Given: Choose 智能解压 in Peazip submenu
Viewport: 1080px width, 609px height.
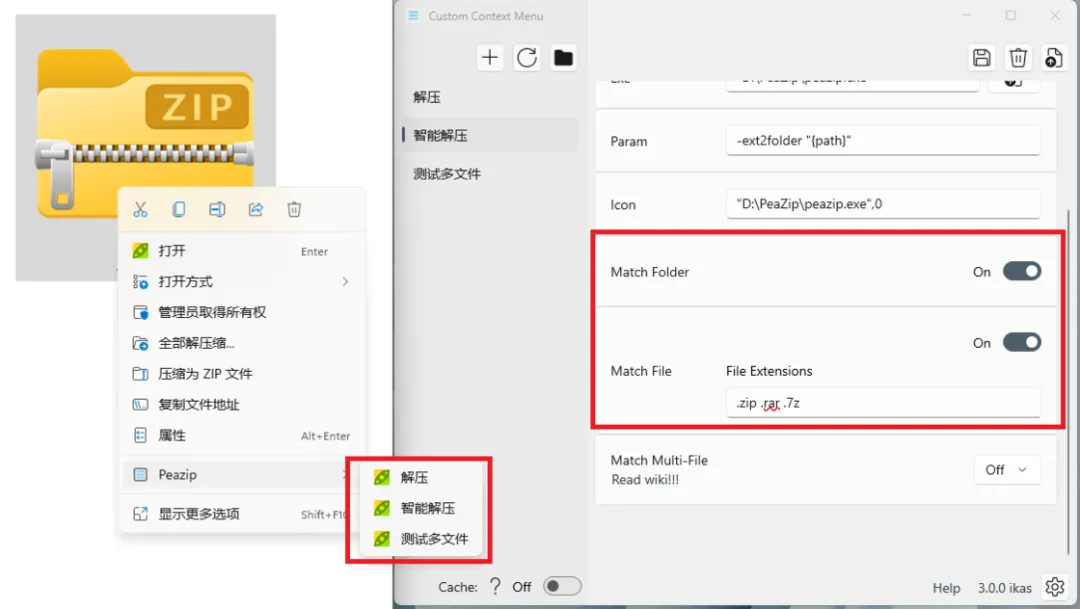Looking at the screenshot, I should click(420, 508).
